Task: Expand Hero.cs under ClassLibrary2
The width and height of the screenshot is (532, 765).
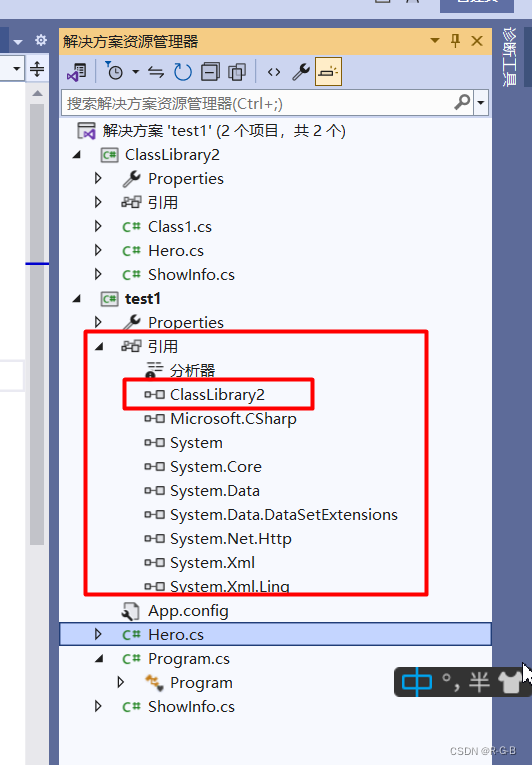Action: (x=98, y=250)
